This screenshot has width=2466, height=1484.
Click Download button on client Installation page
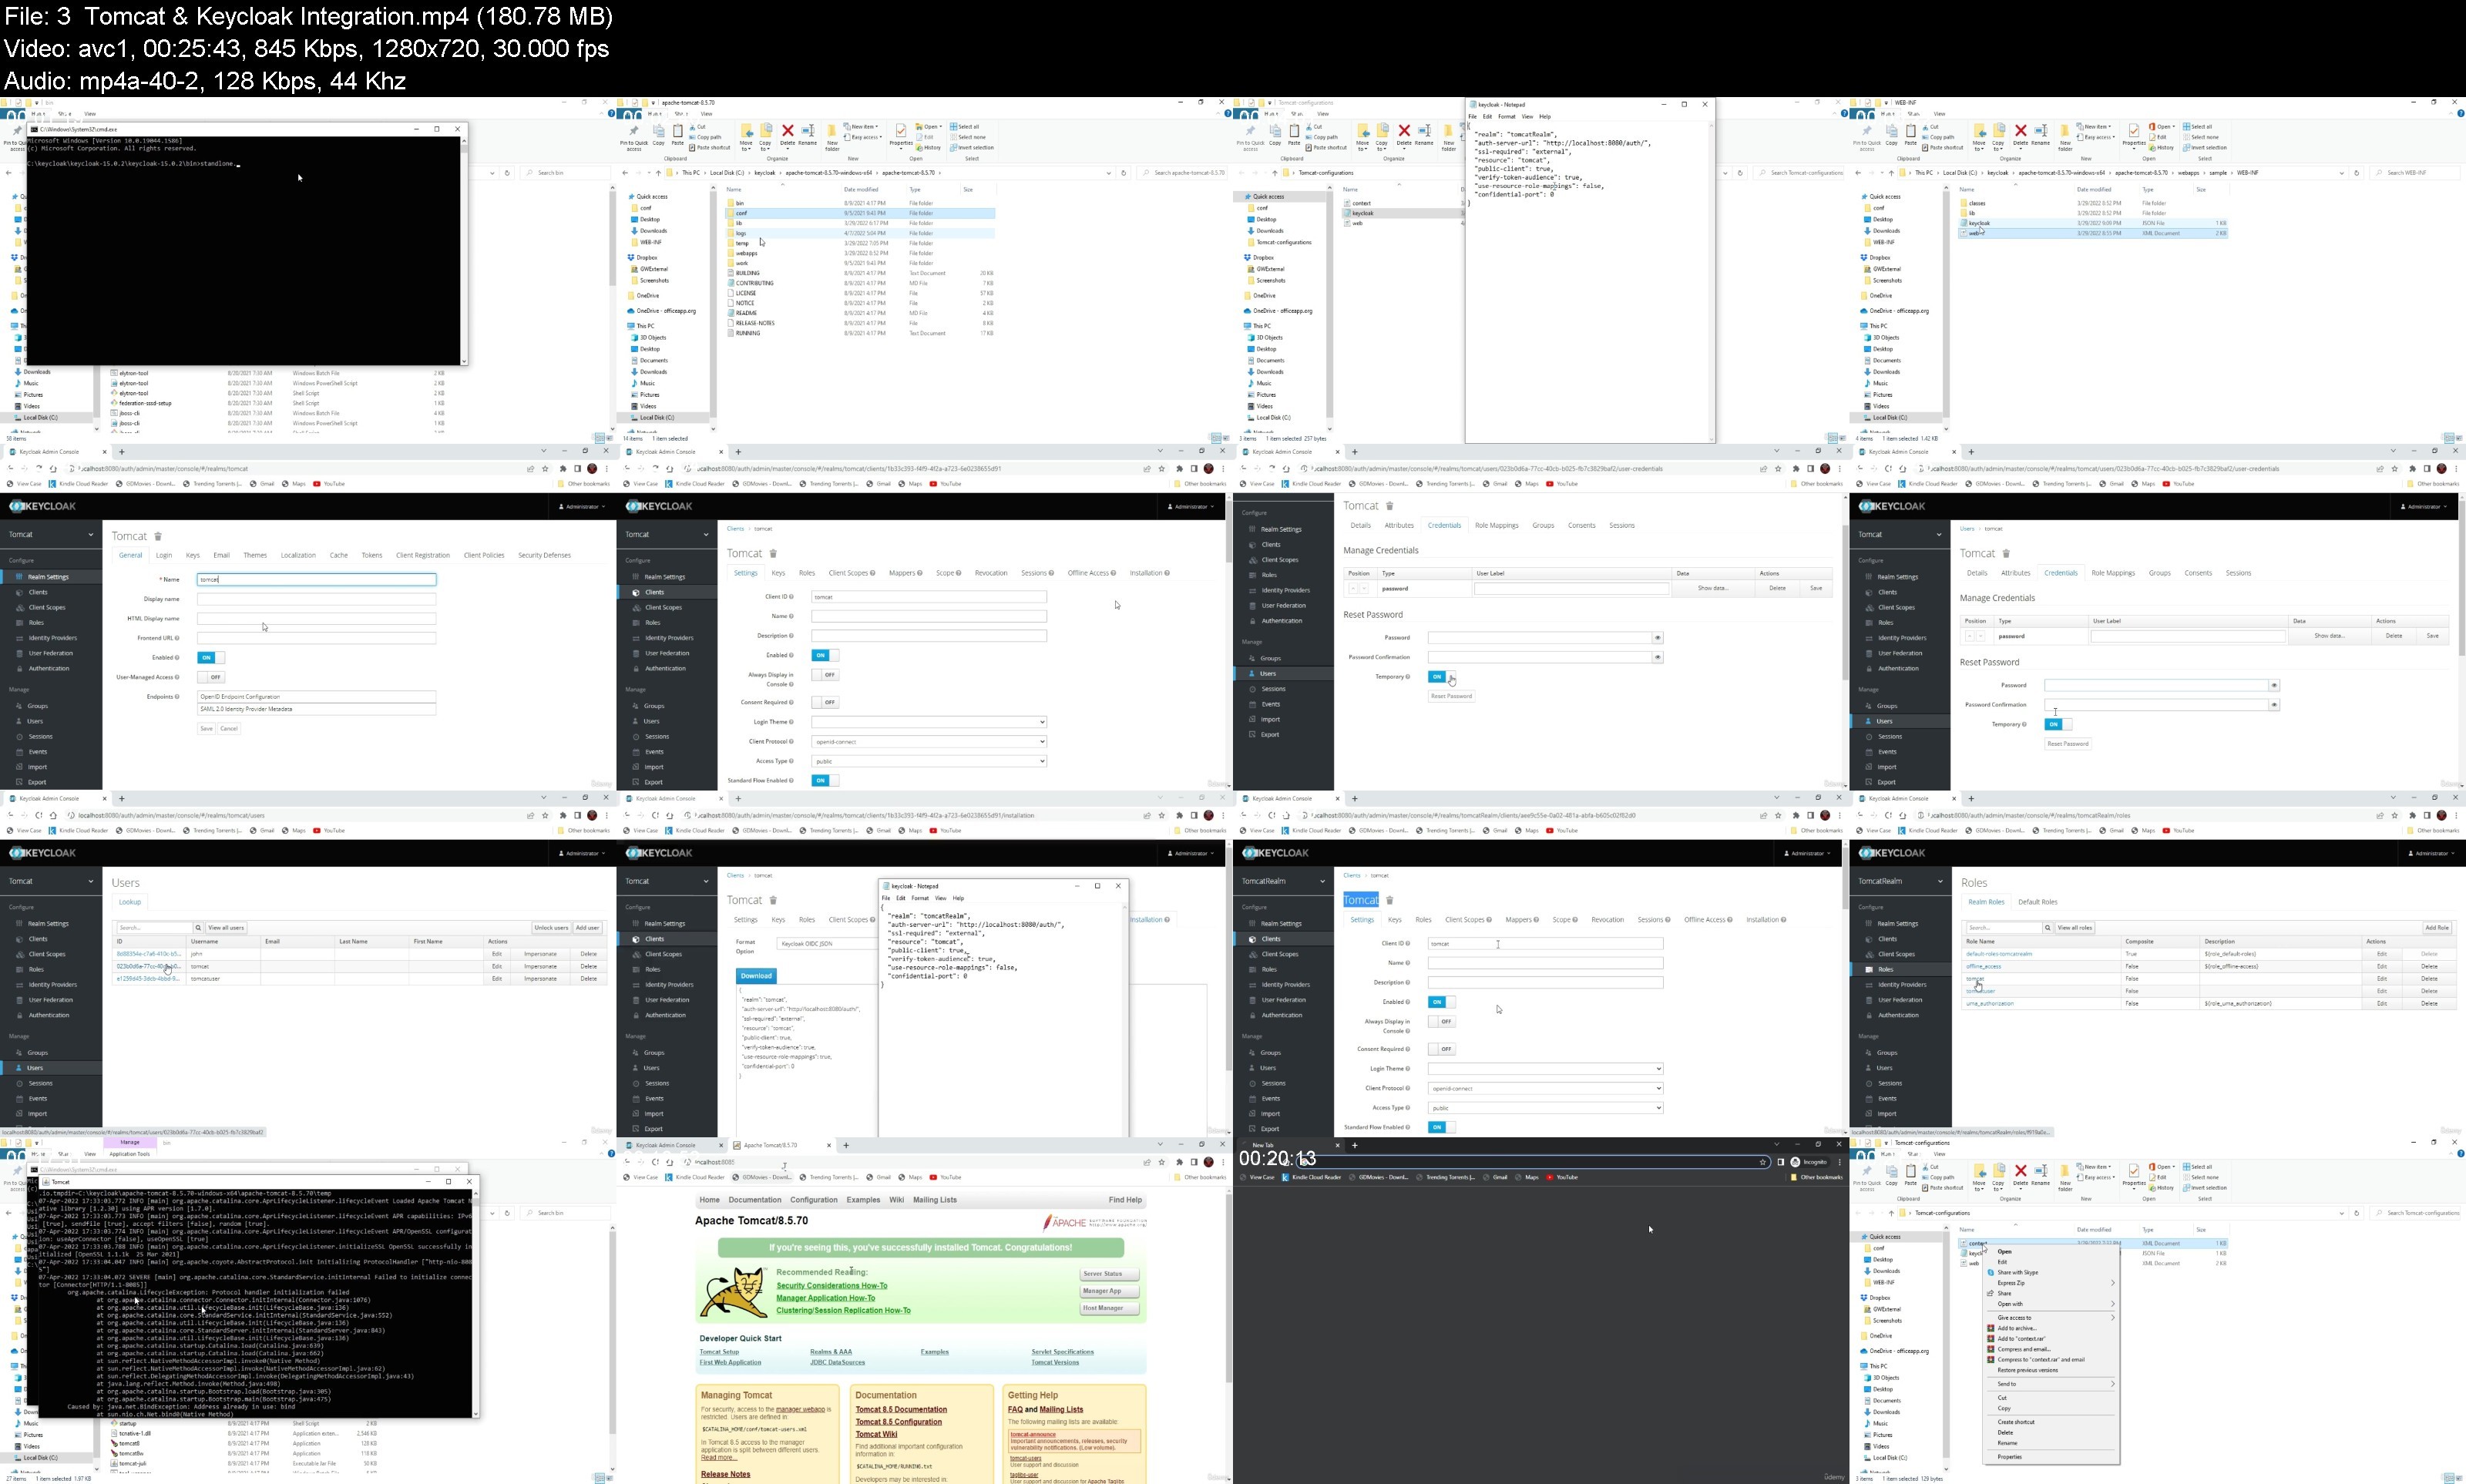tap(756, 976)
